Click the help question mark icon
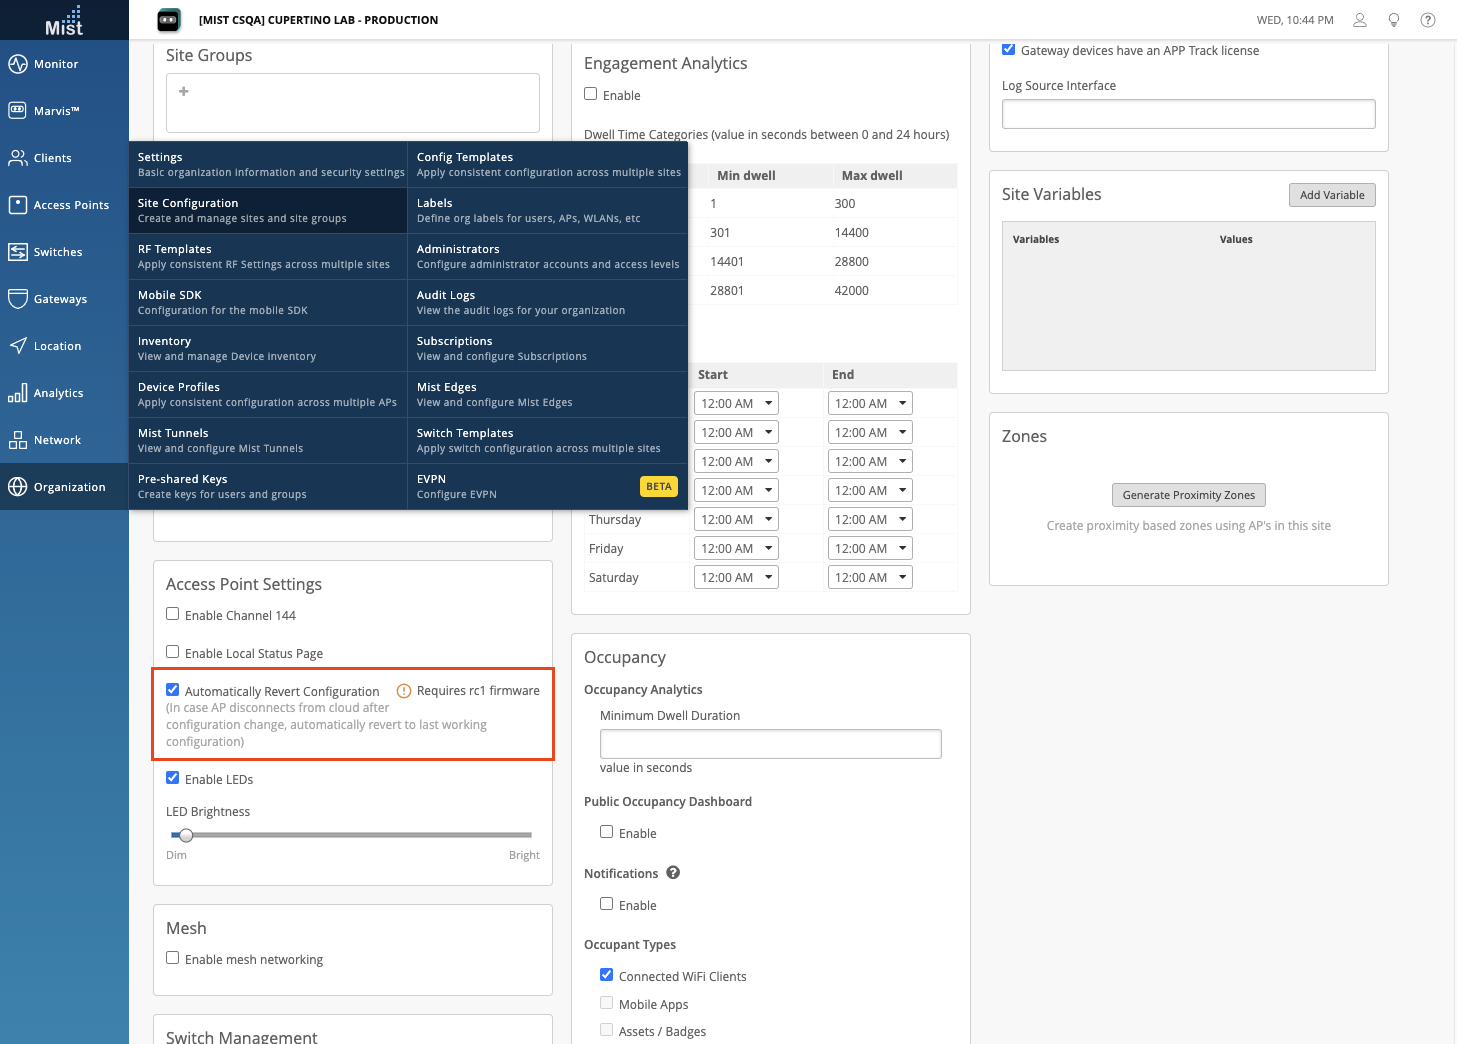1457x1044 pixels. tap(1427, 20)
